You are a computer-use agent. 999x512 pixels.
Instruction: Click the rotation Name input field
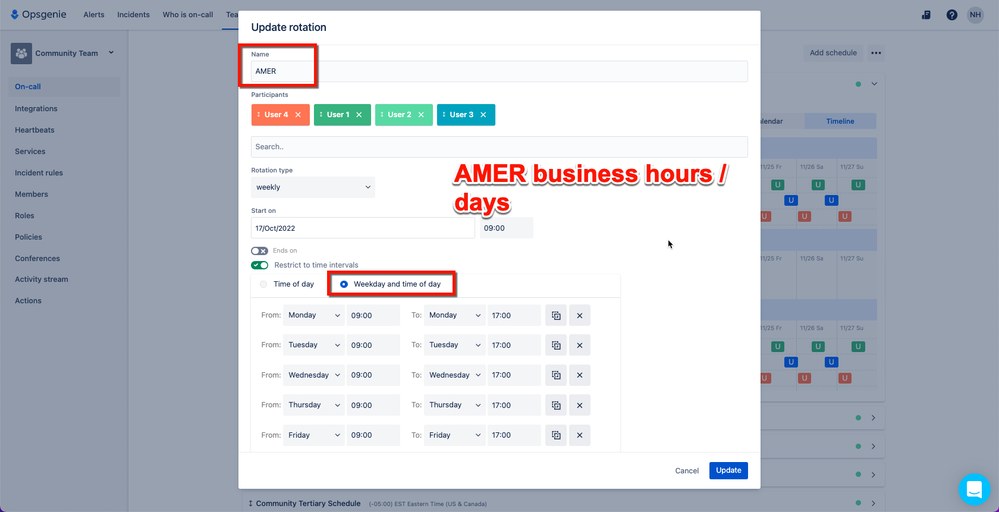(x=500, y=71)
